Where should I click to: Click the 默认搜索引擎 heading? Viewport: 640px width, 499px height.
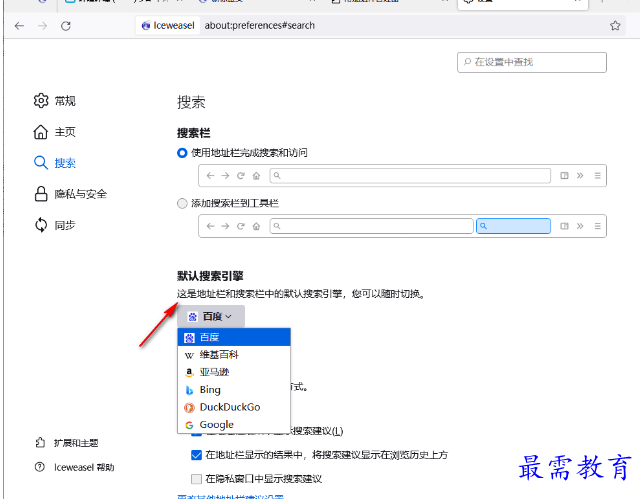(x=210, y=276)
